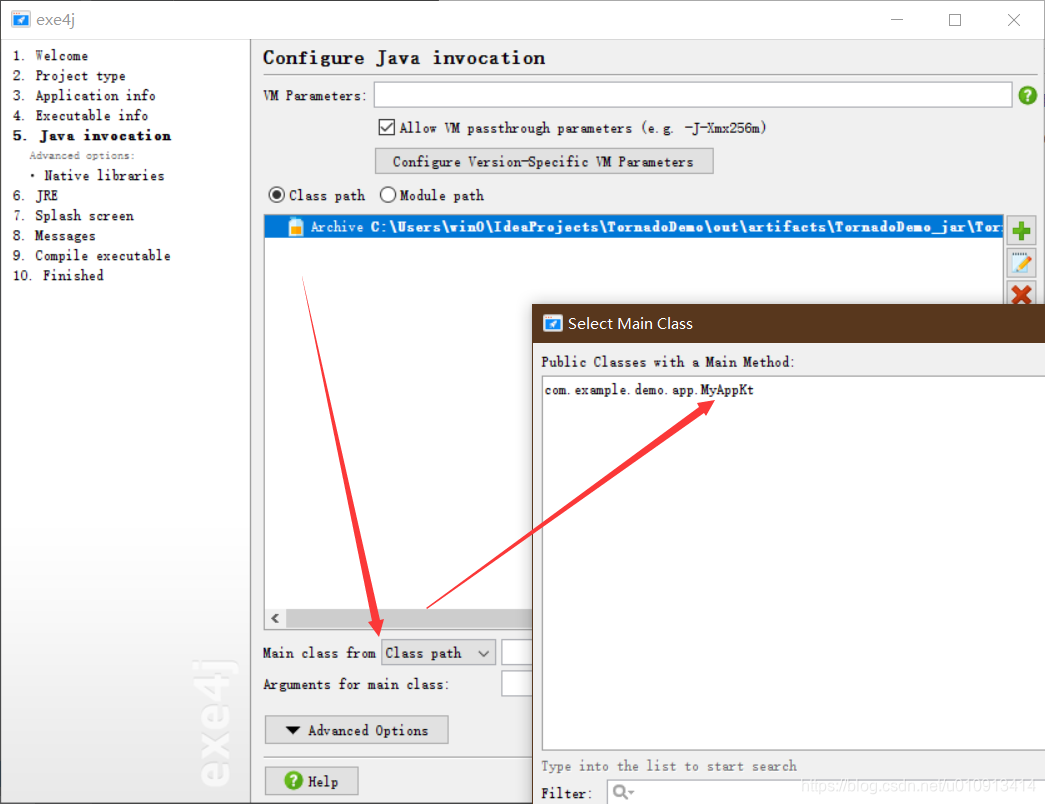
Task: Click the archive jar icon in class path list
Action: [x=295, y=227]
